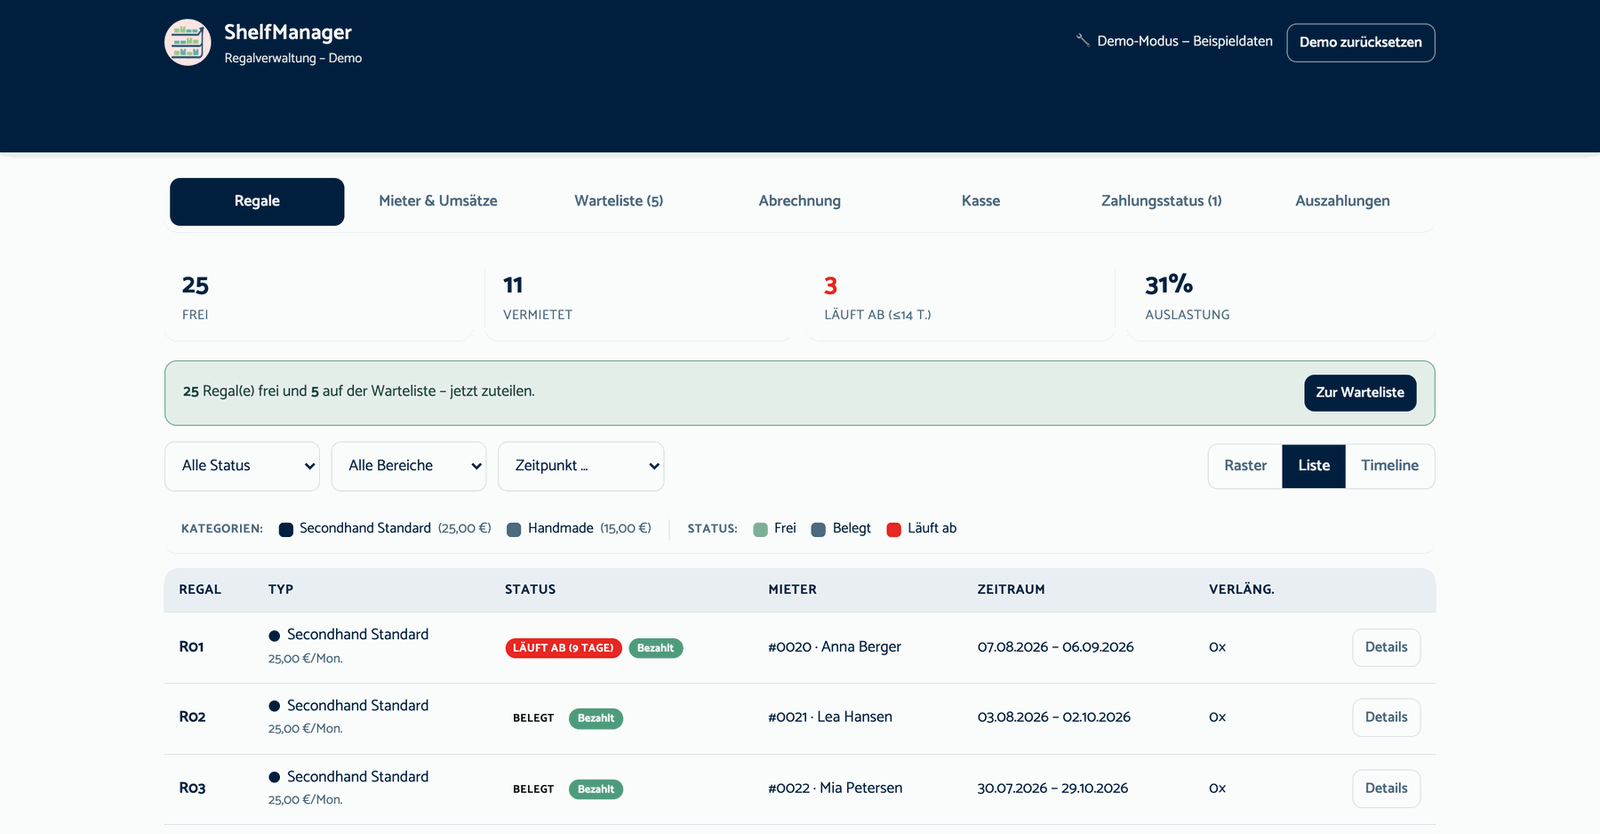Open Details for shelf R03

[1386, 788]
